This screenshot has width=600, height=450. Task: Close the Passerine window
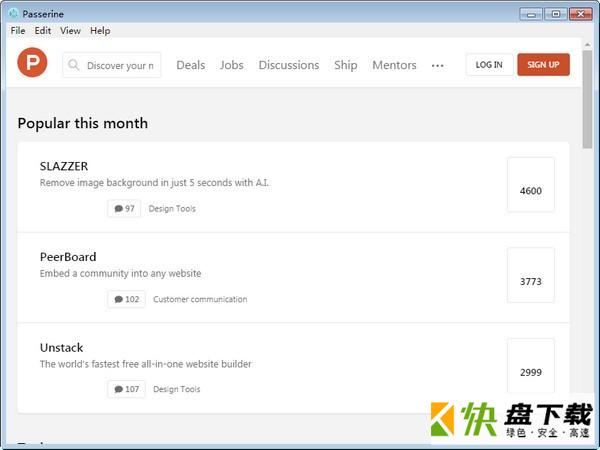(x=581, y=14)
